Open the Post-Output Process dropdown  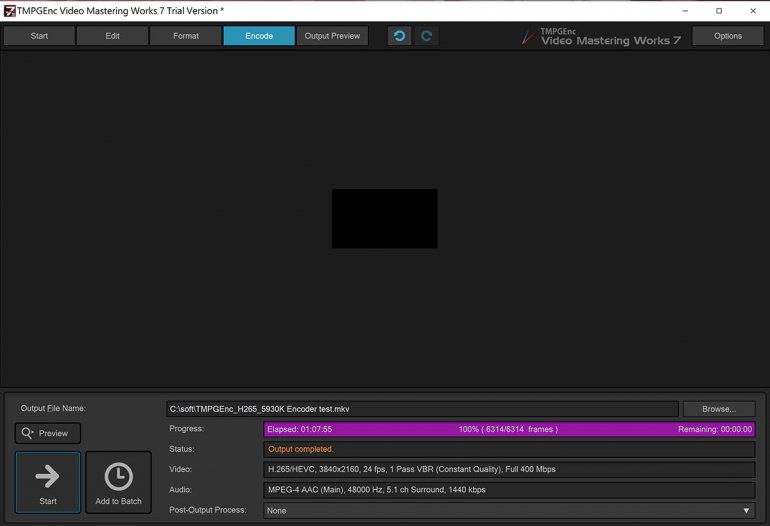tap(509, 510)
